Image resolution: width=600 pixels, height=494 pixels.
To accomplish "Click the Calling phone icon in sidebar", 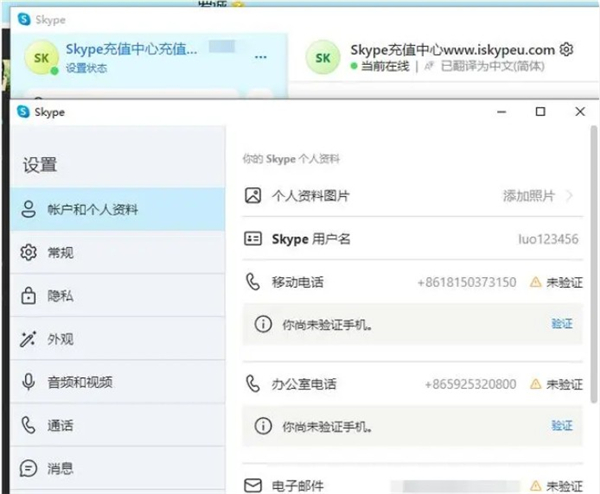I will [x=29, y=425].
